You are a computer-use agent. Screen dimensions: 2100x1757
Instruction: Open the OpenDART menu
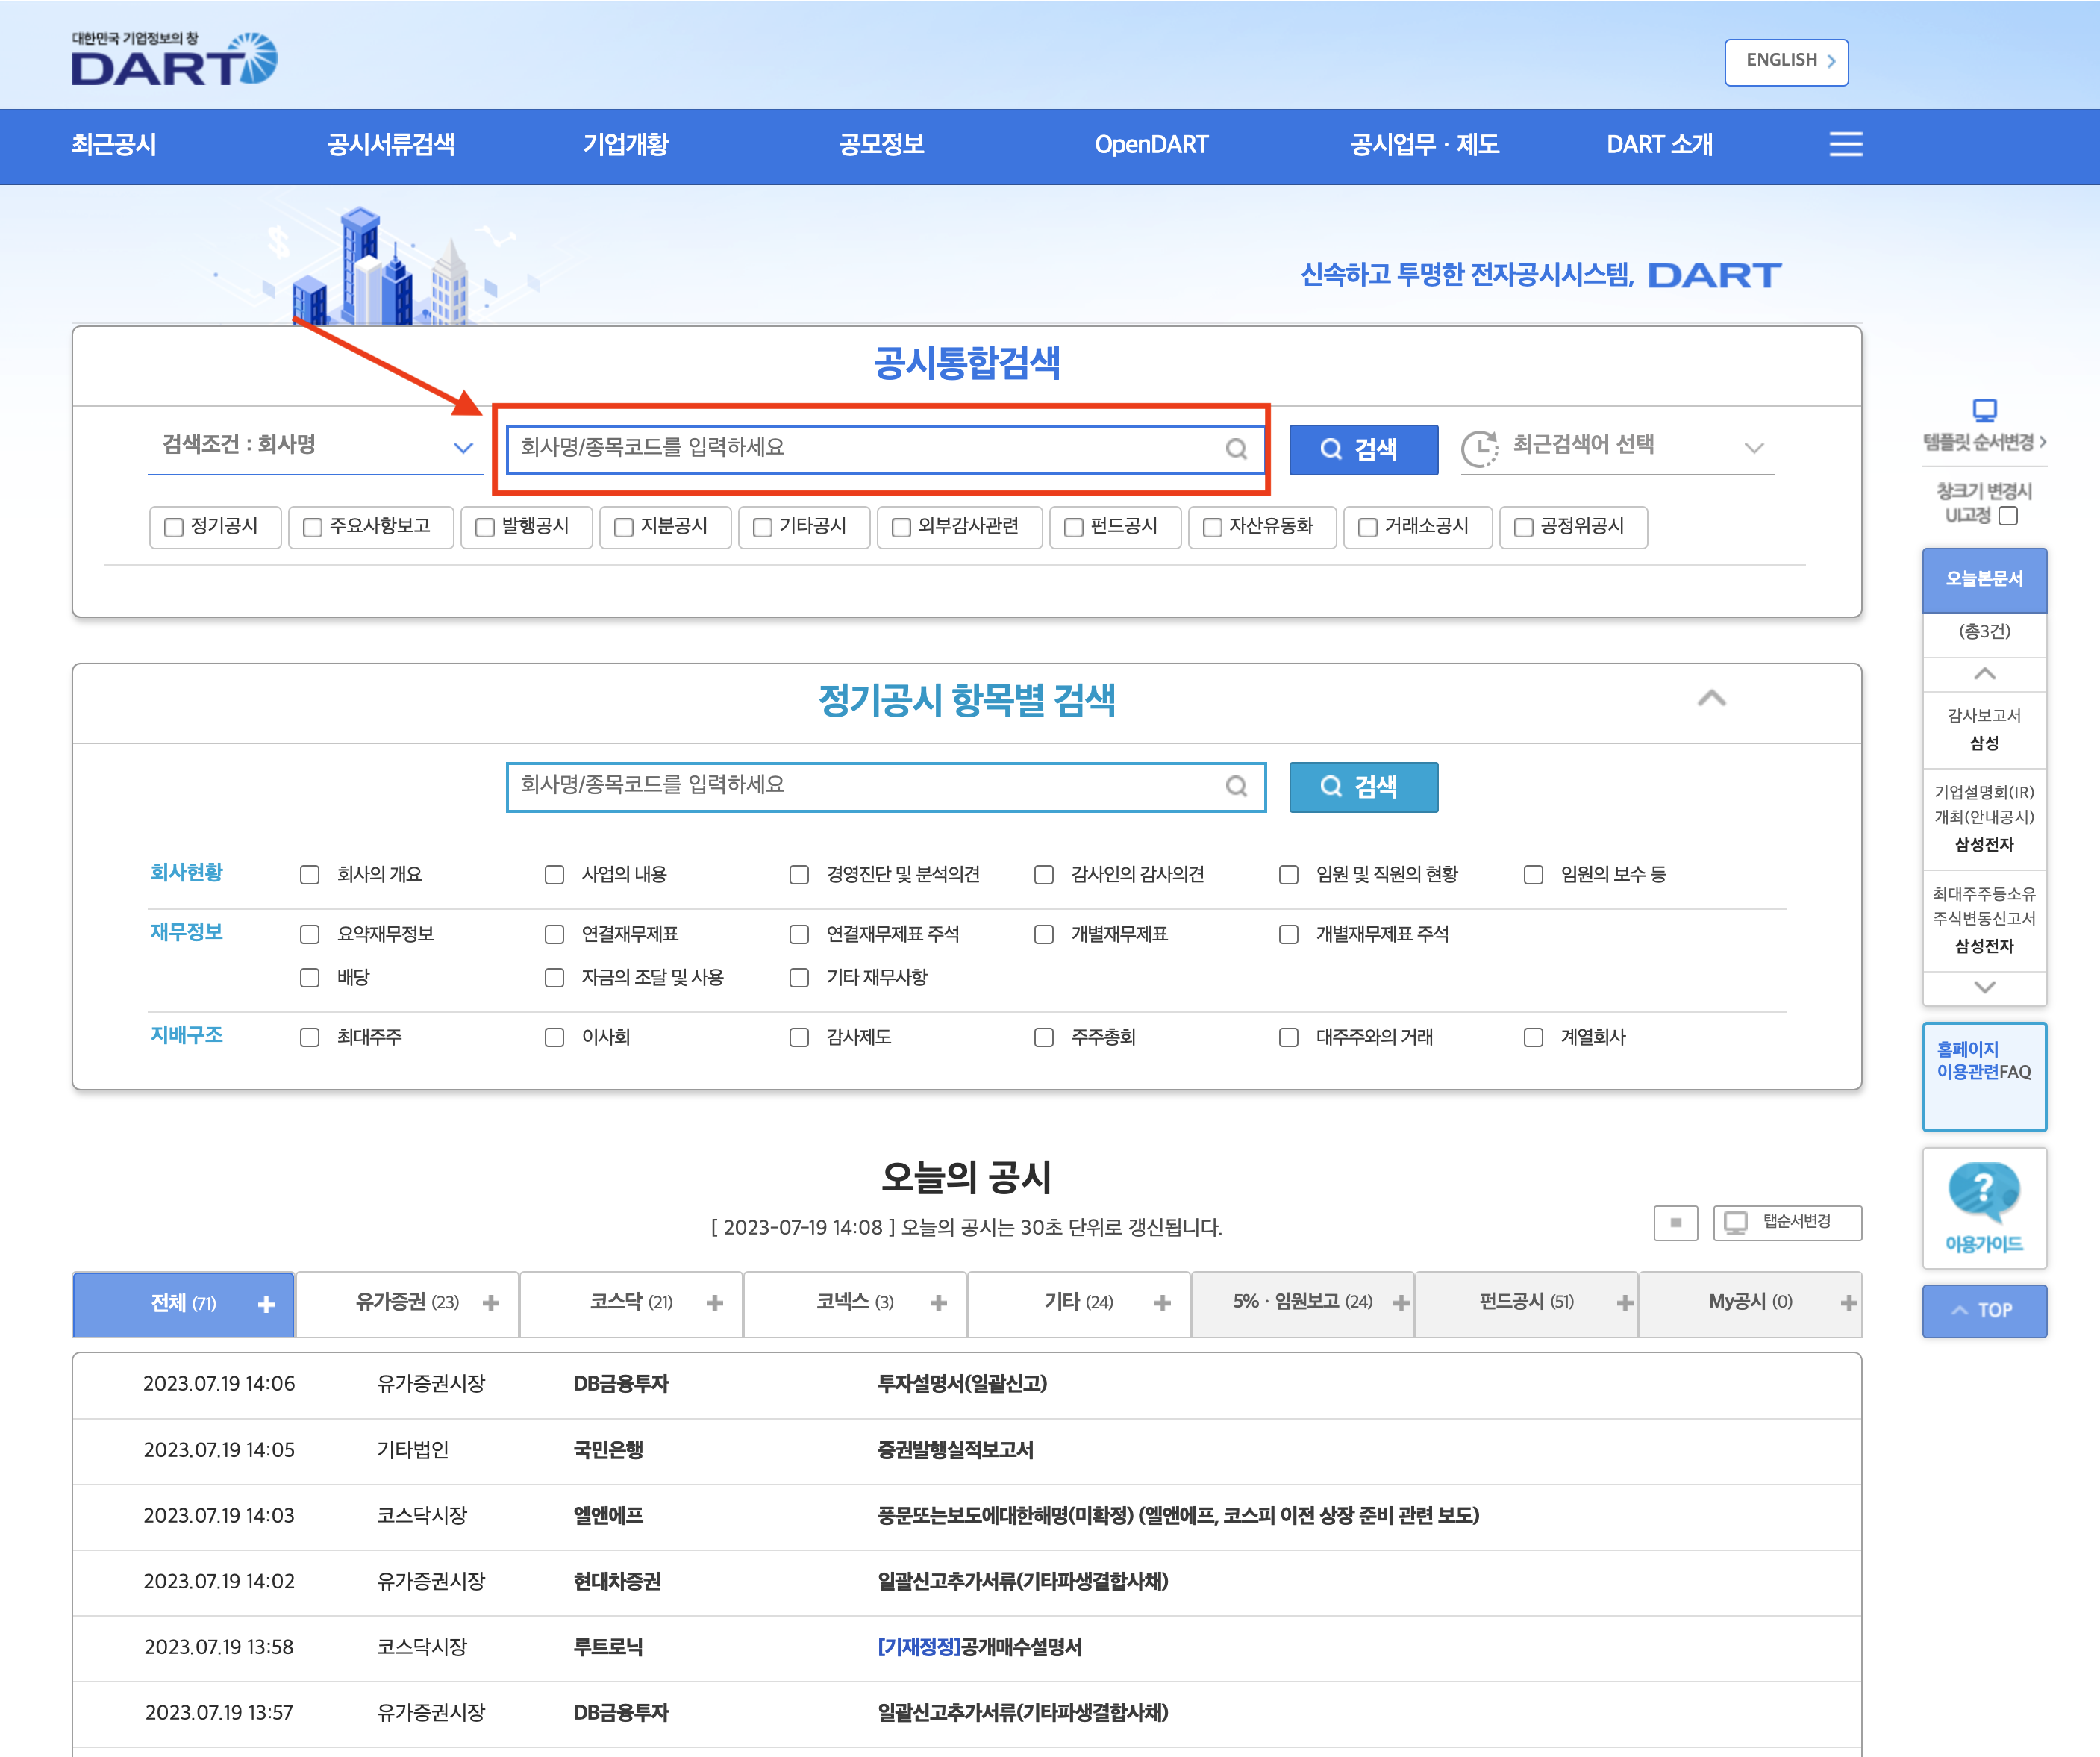[1151, 144]
